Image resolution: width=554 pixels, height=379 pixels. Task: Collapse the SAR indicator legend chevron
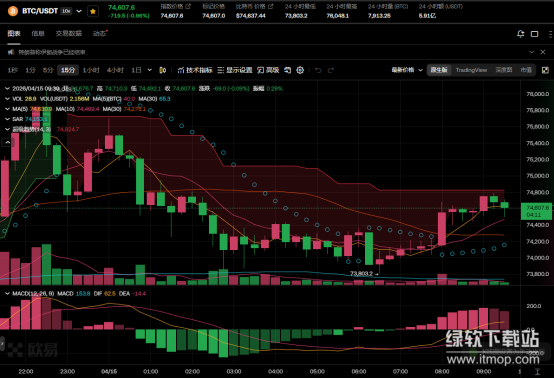tap(7, 119)
